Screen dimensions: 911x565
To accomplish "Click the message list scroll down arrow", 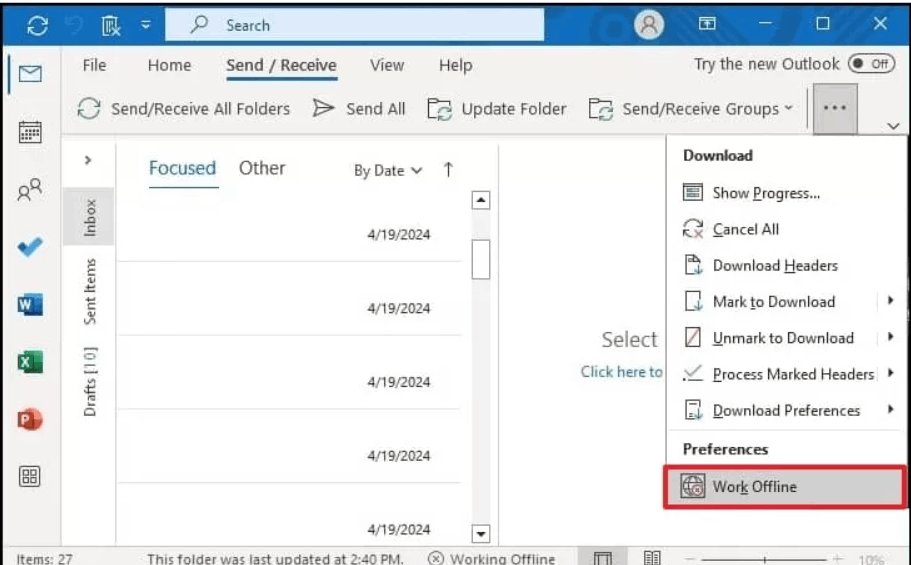I will (x=480, y=533).
